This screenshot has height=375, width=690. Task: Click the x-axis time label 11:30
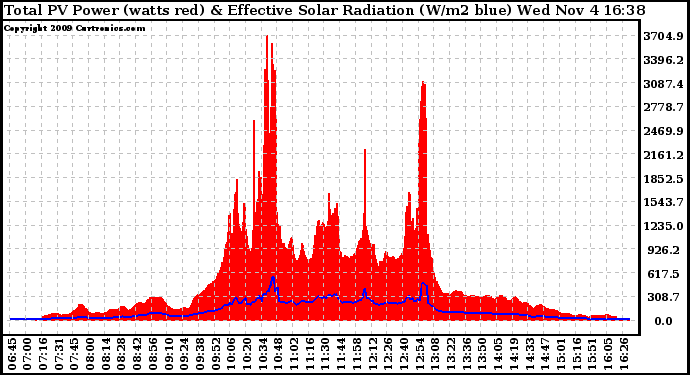click(326, 354)
